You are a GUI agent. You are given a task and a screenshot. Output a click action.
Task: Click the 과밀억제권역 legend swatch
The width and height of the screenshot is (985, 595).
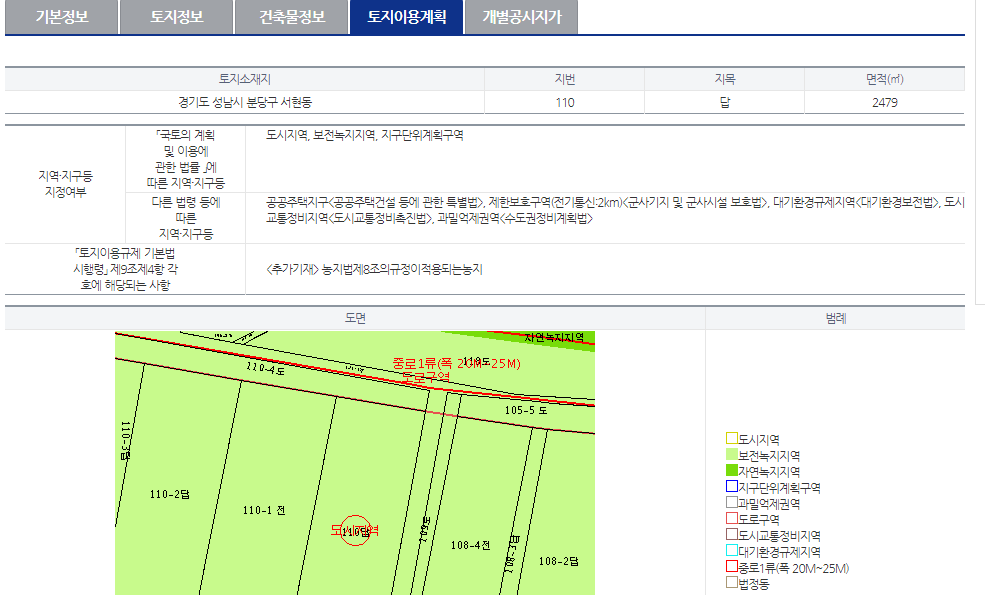coord(731,502)
